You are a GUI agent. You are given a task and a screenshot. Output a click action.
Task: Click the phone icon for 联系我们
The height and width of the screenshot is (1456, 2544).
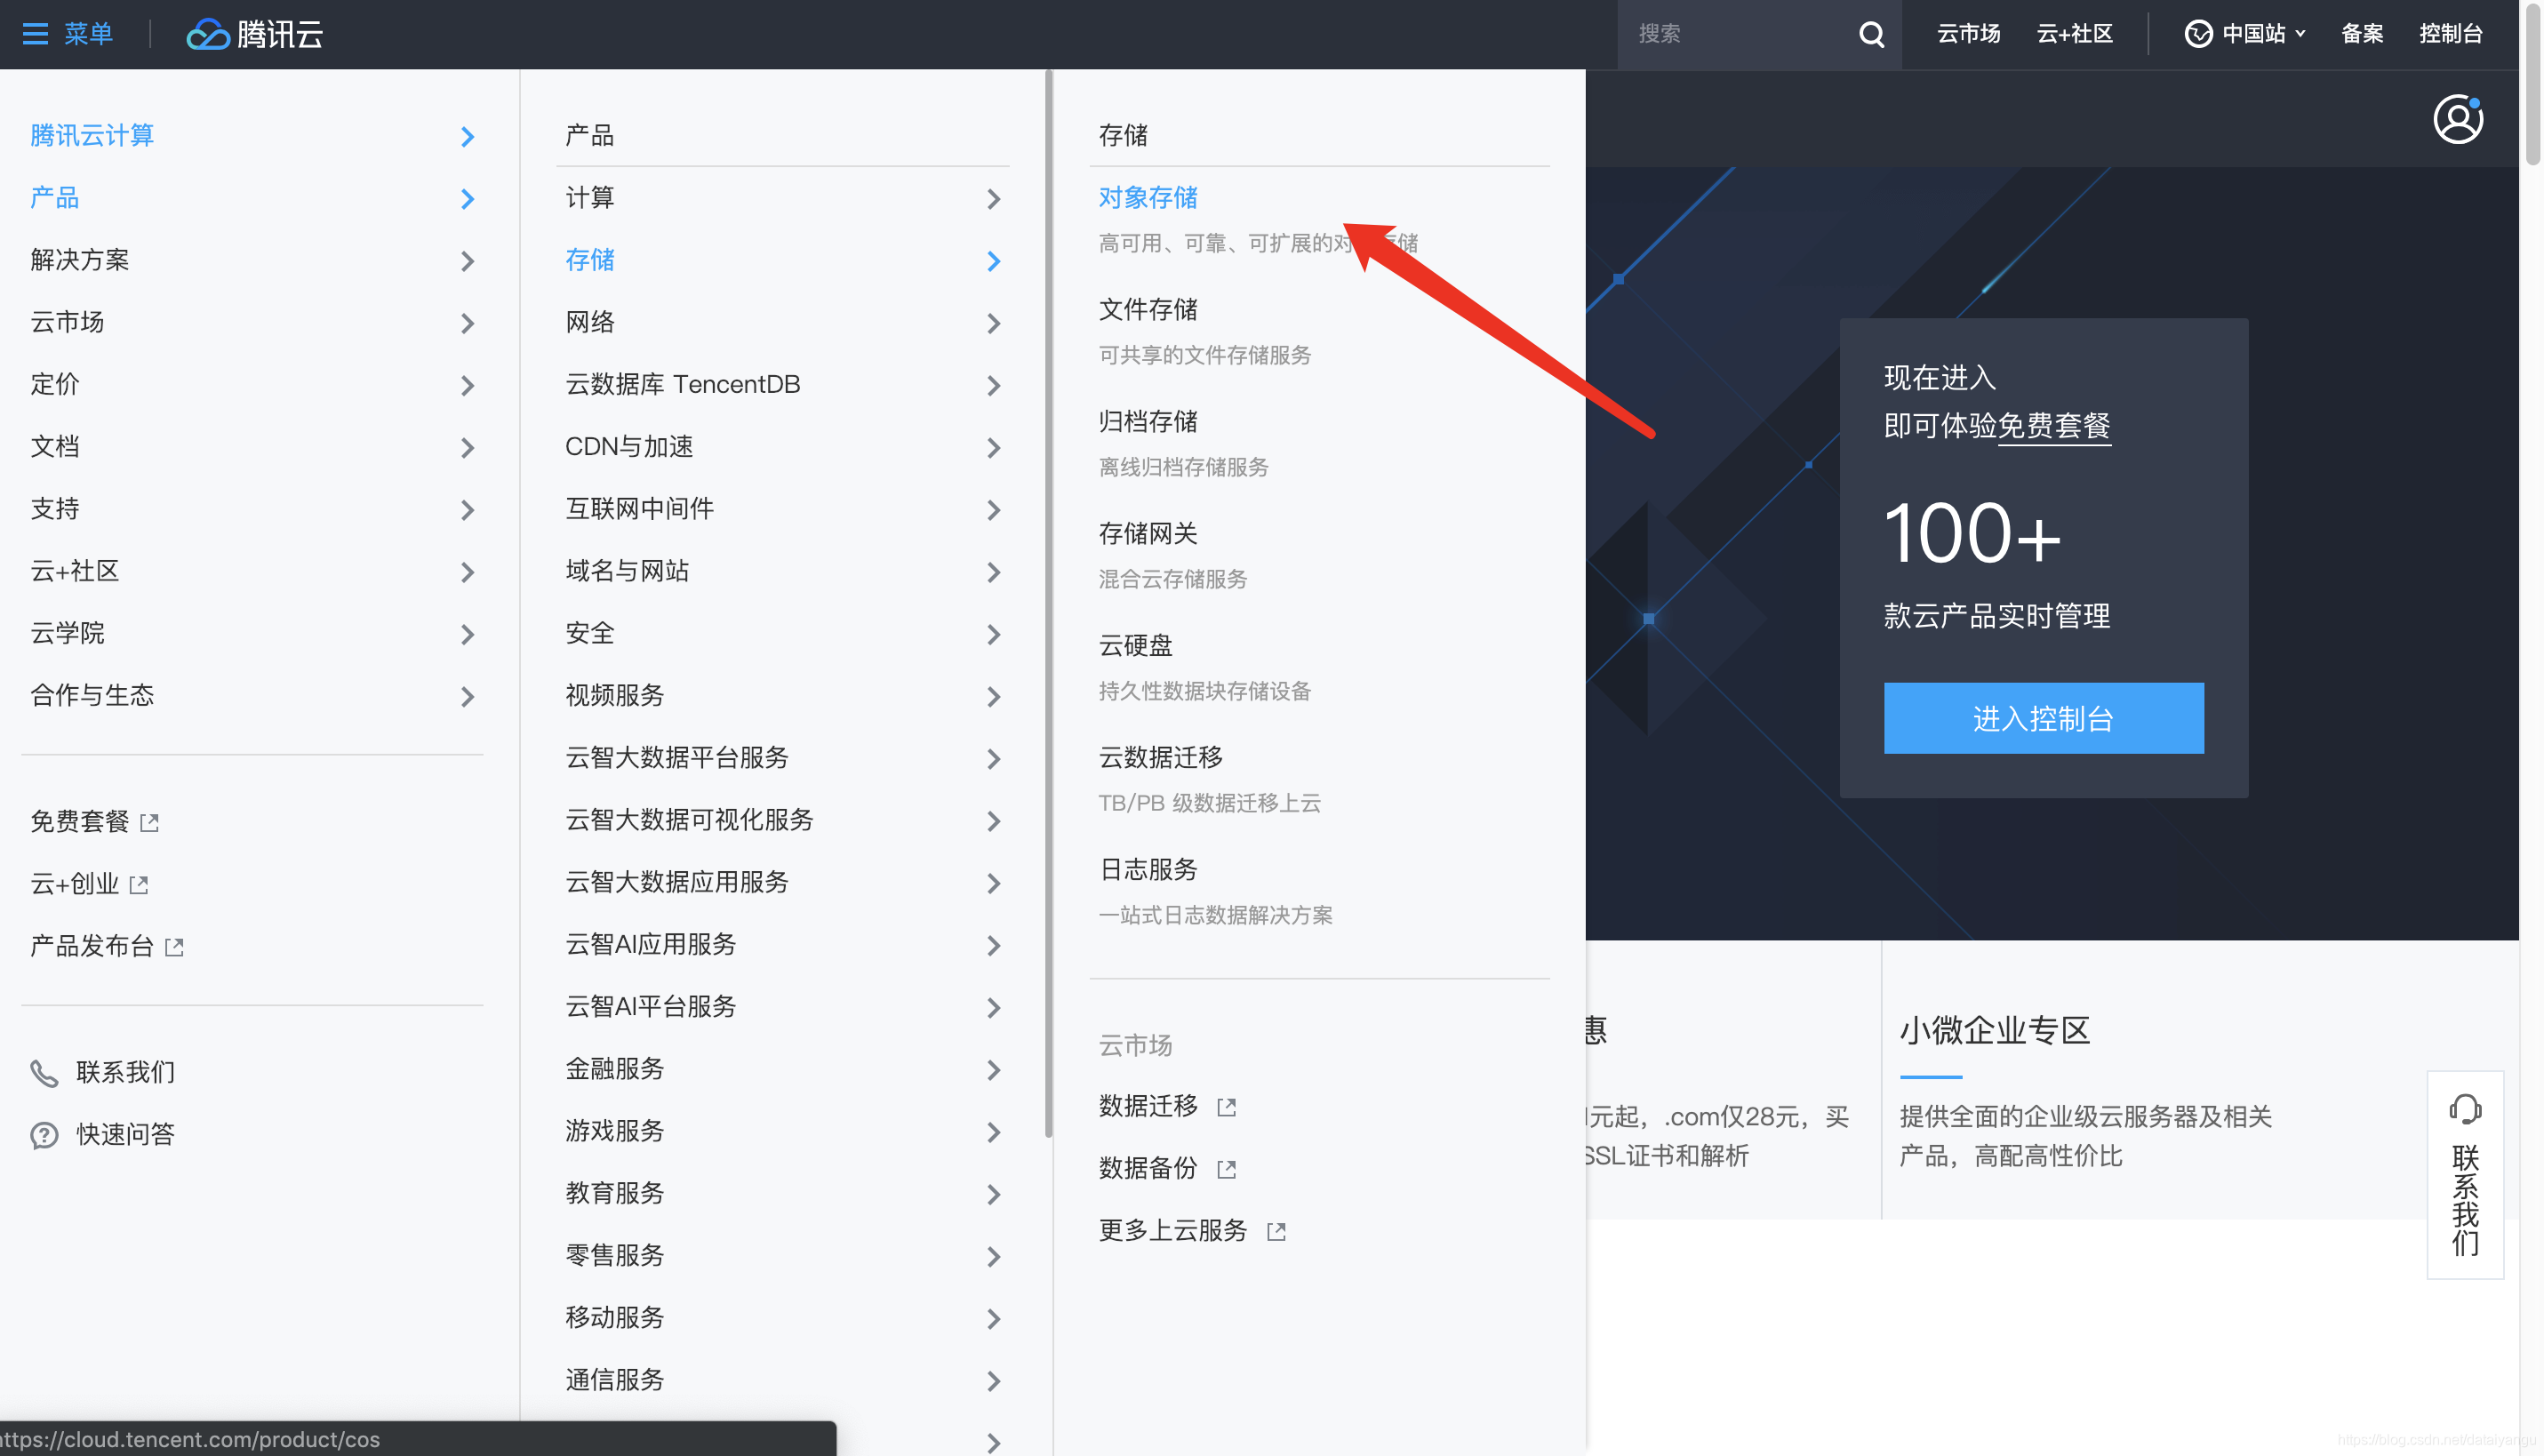44,1073
